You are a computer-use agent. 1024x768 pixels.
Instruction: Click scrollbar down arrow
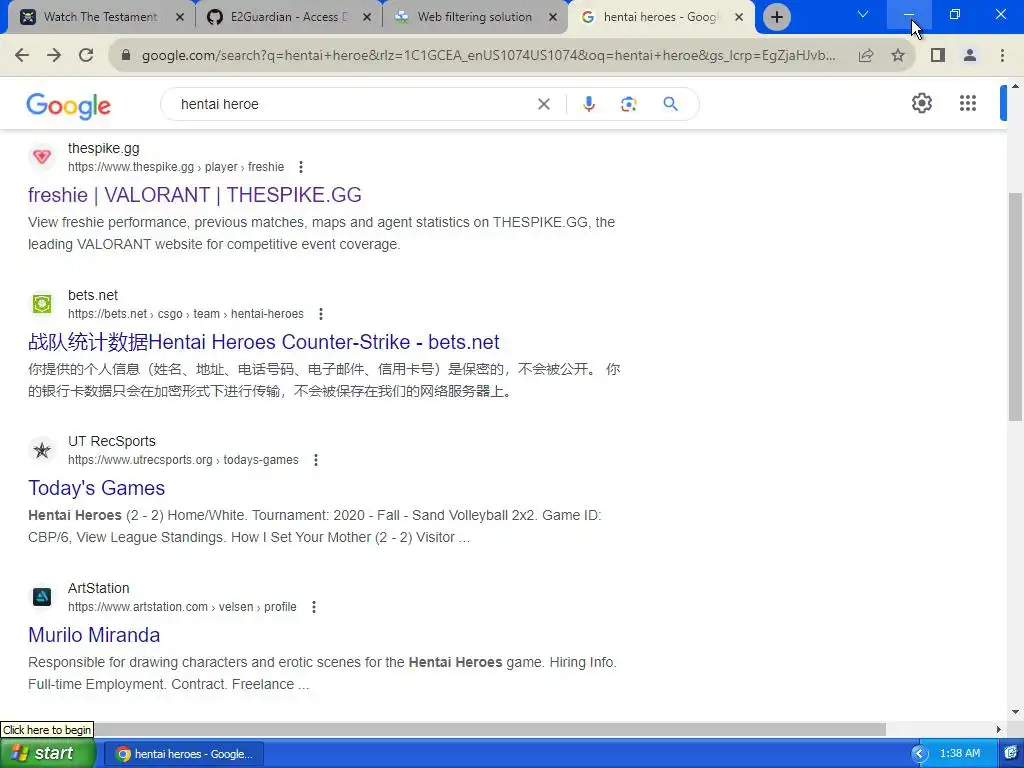[x=1015, y=712]
